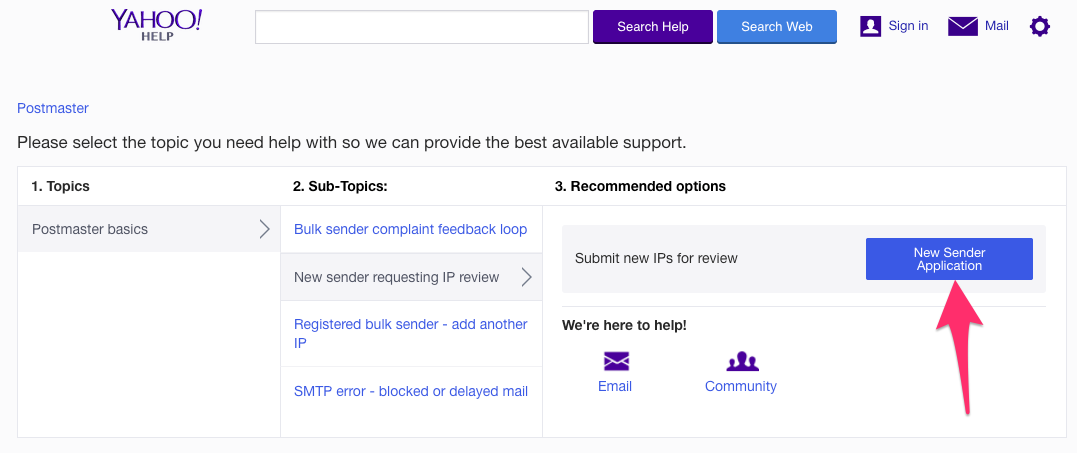Image resolution: width=1077 pixels, height=453 pixels.
Task: Click the Community people icon
Action: click(742, 361)
